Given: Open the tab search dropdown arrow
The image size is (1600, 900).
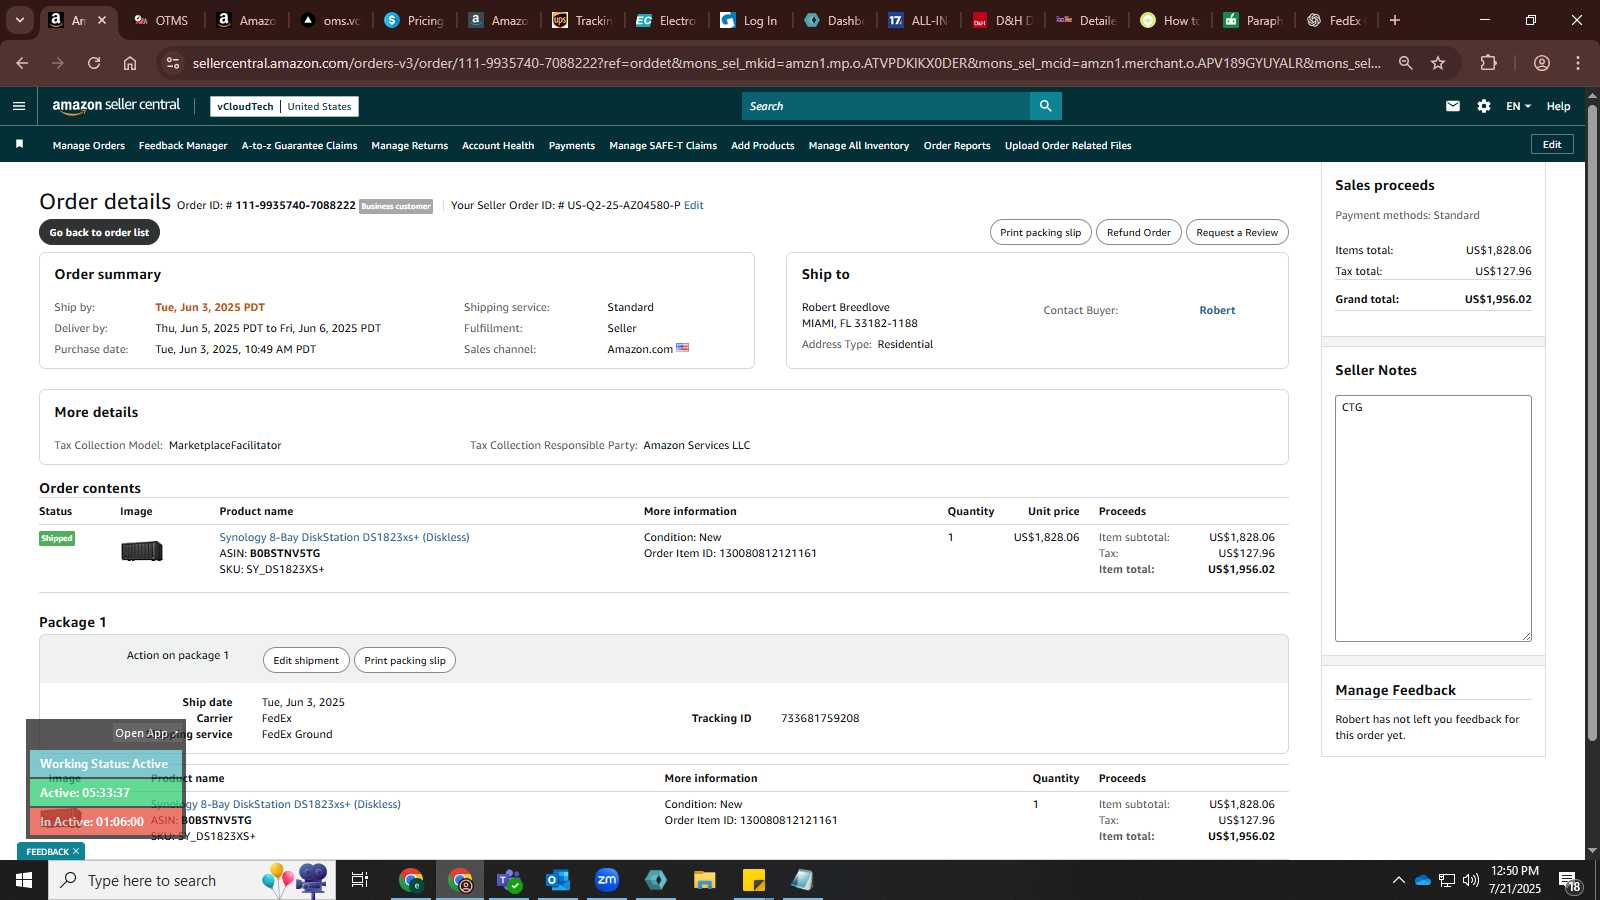Looking at the screenshot, I should click(19, 20).
